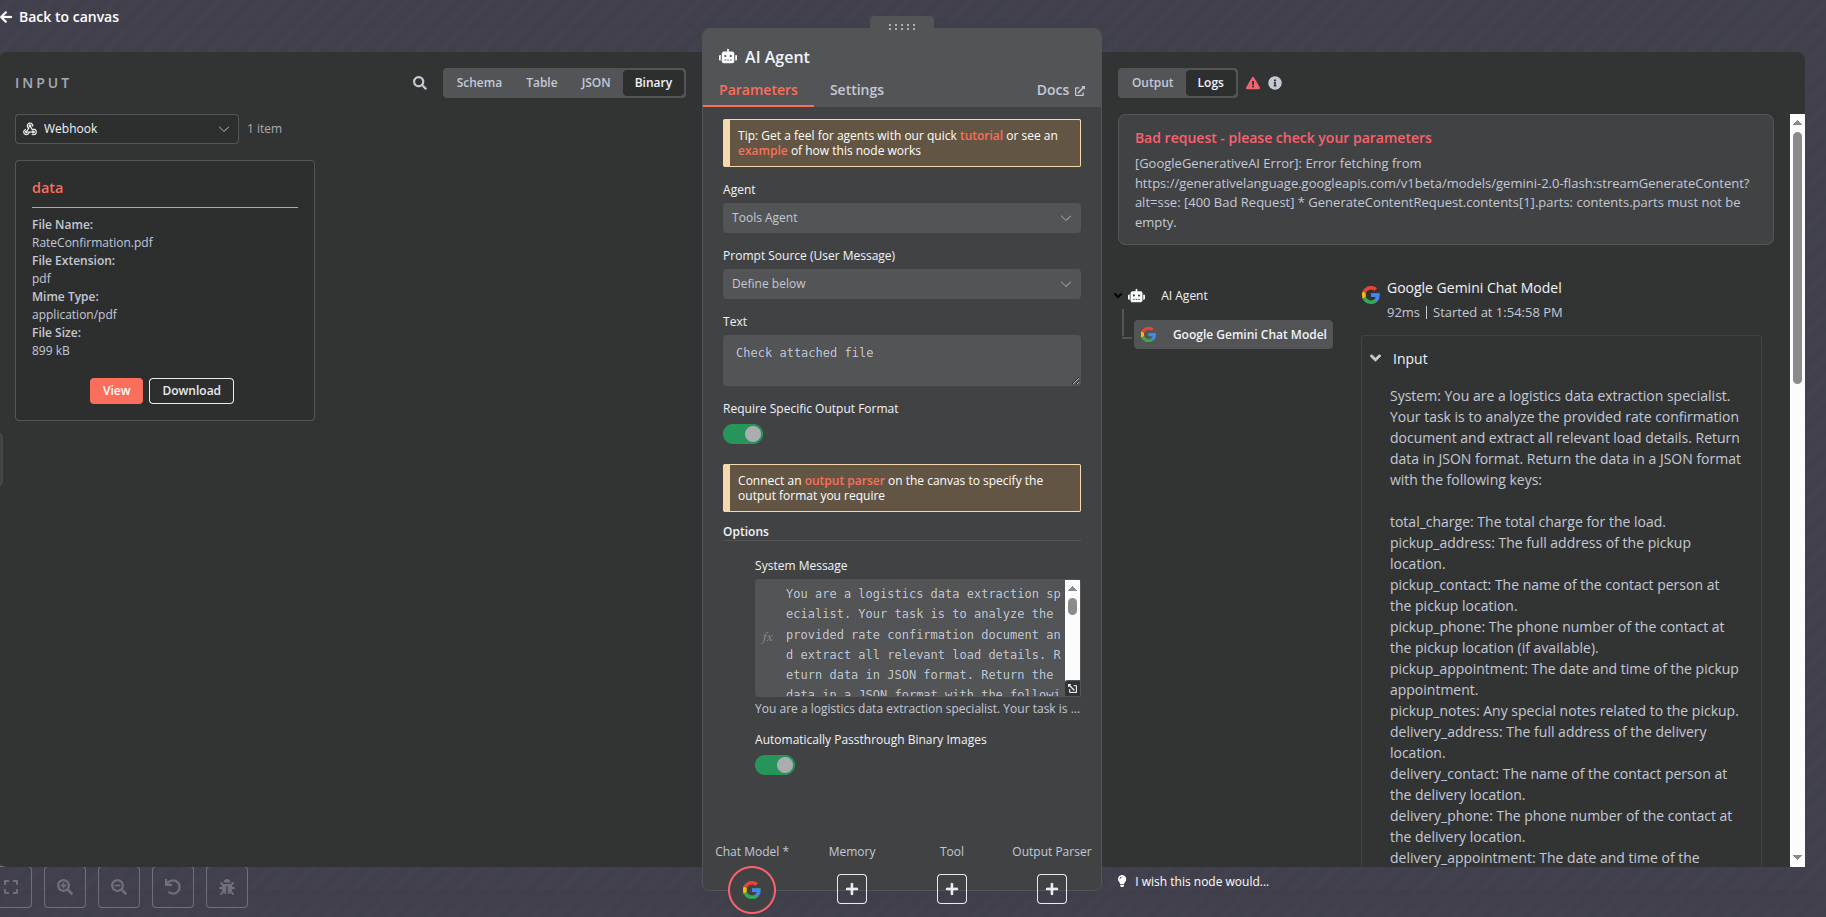This screenshot has width=1826, height=917.
Task: Click the reset zoom icon
Action: tap(173, 887)
